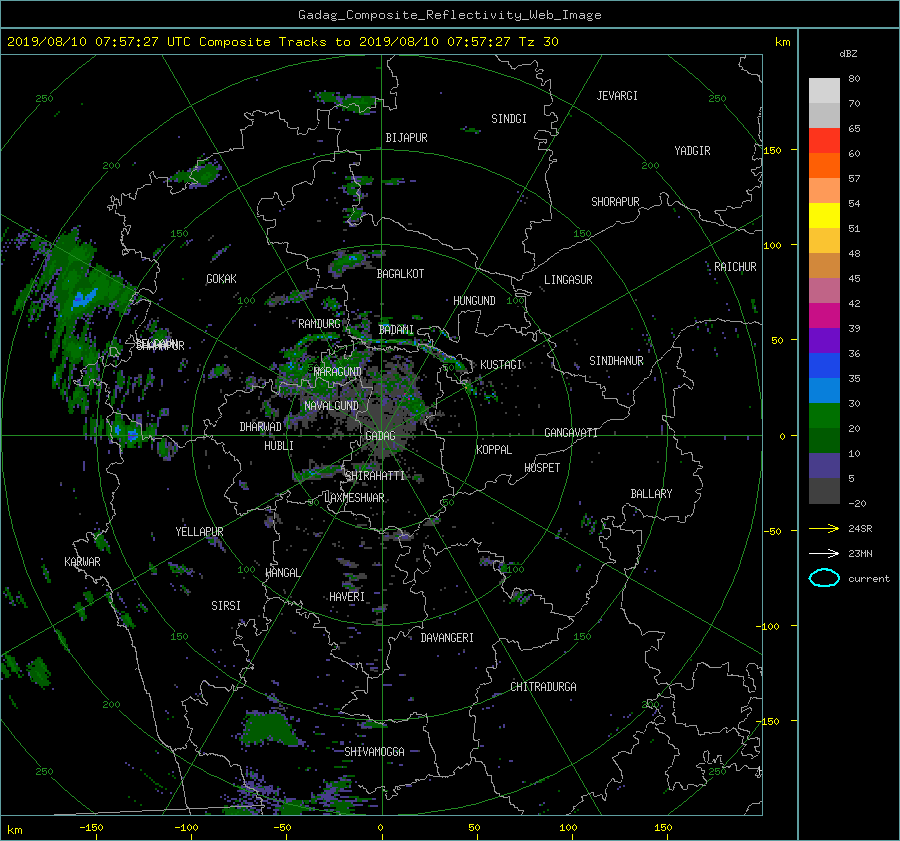Pick the magenta 39-42 dBZ swatch
This screenshot has height=841, width=900.
click(824, 315)
